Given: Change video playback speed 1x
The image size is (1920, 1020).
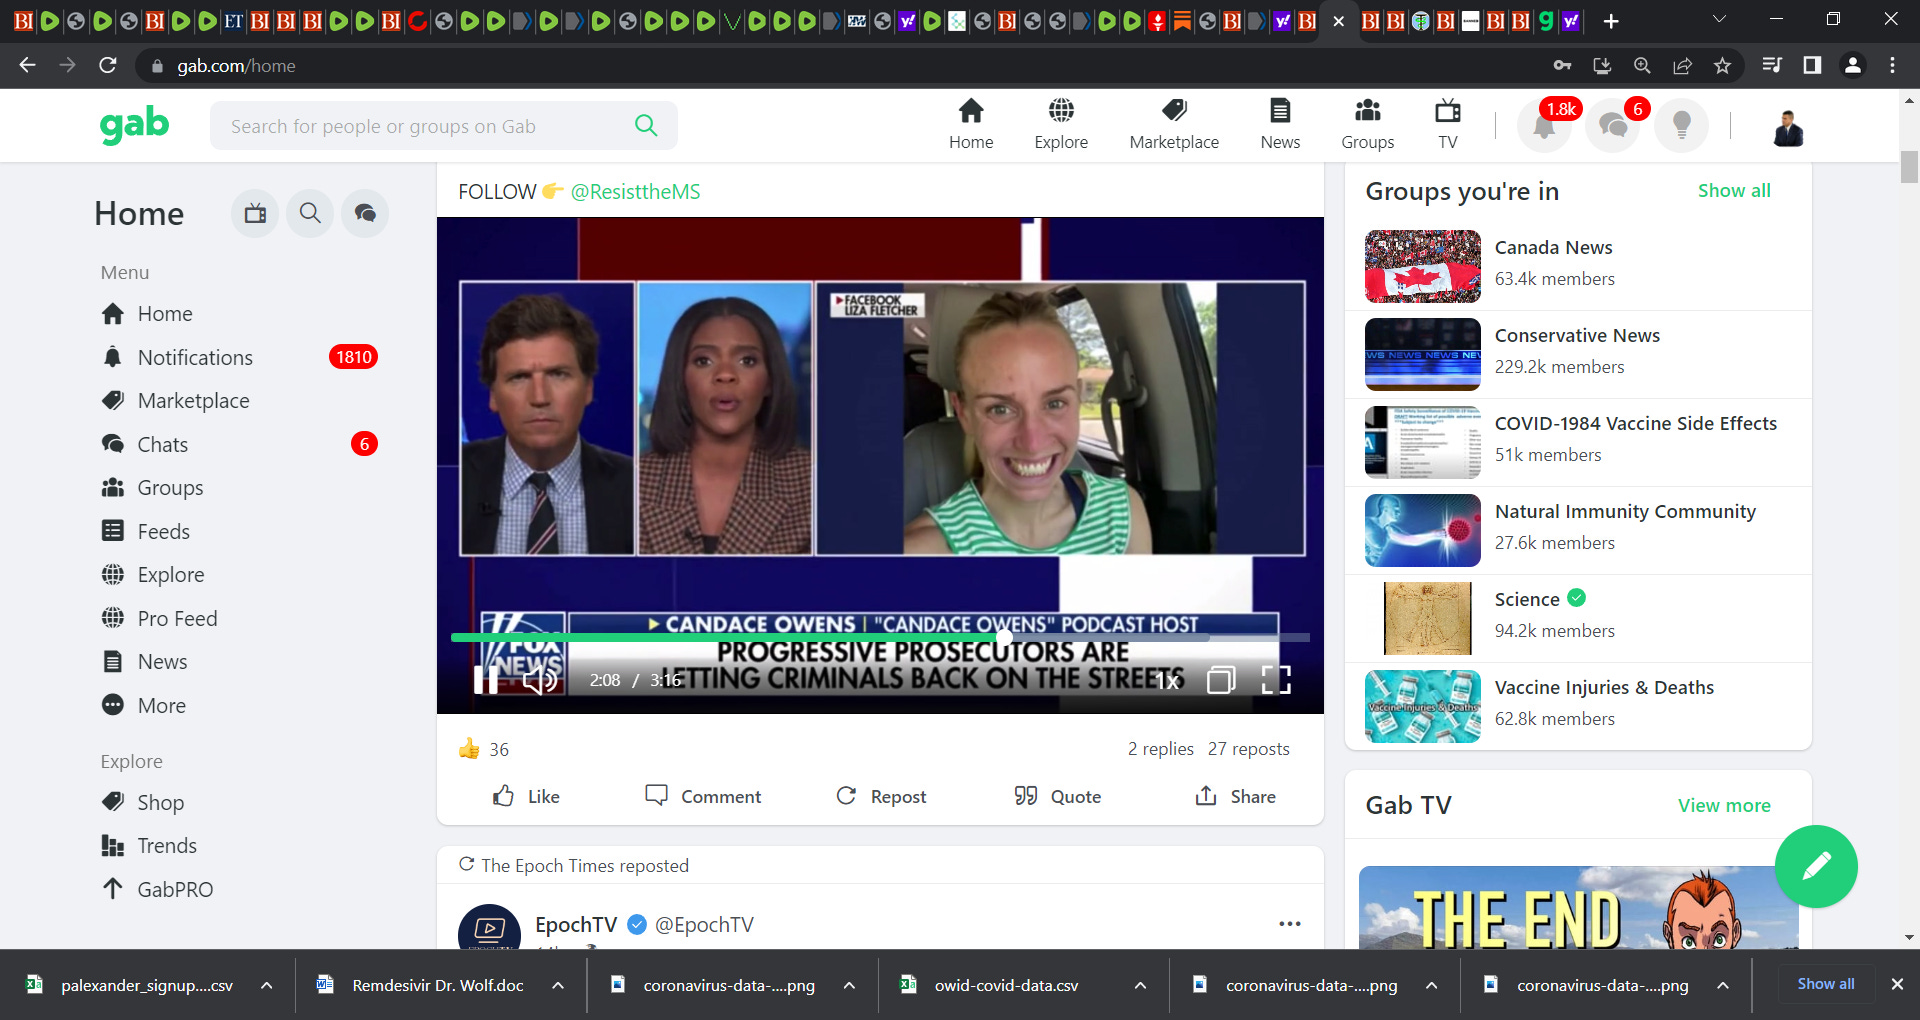Looking at the screenshot, I should pos(1167,681).
